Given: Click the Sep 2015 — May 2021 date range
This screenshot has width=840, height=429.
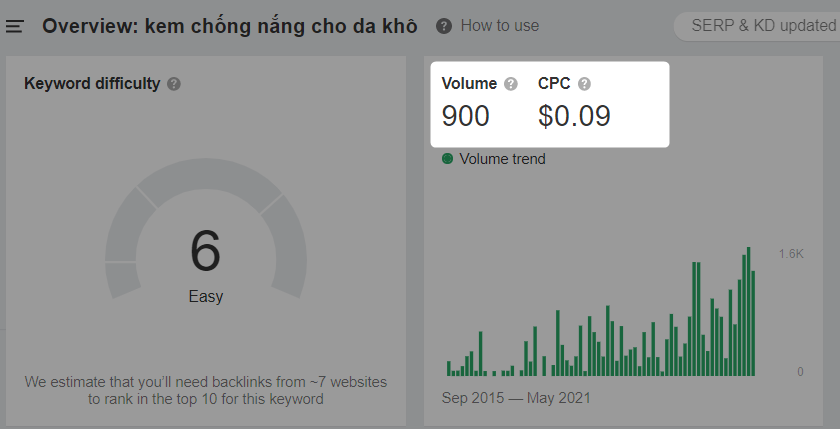Looking at the screenshot, I should pyautogui.click(x=516, y=398).
